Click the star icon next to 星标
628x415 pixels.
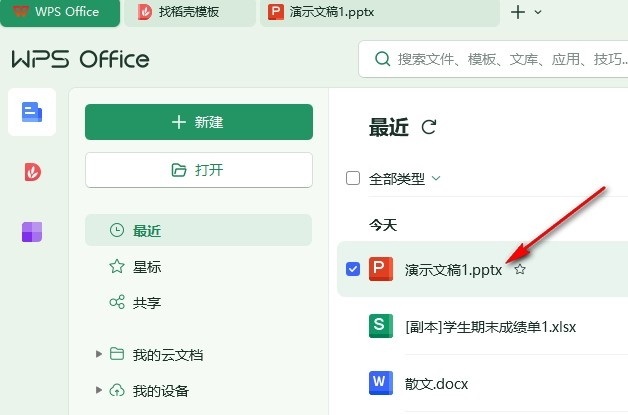tap(117, 266)
